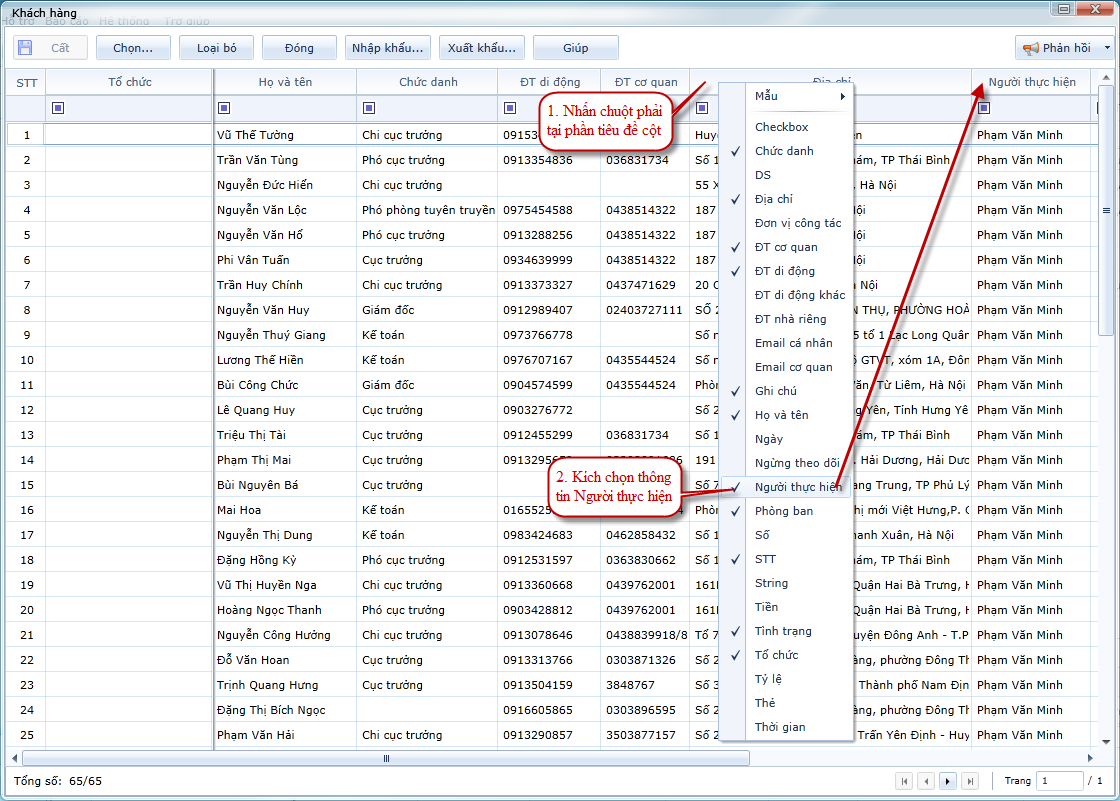This screenshot has height=801, width=1120.
Task: Open the Phản hồi dropdown arrow
Action: pyautogui.click(x=1107, y=48)
